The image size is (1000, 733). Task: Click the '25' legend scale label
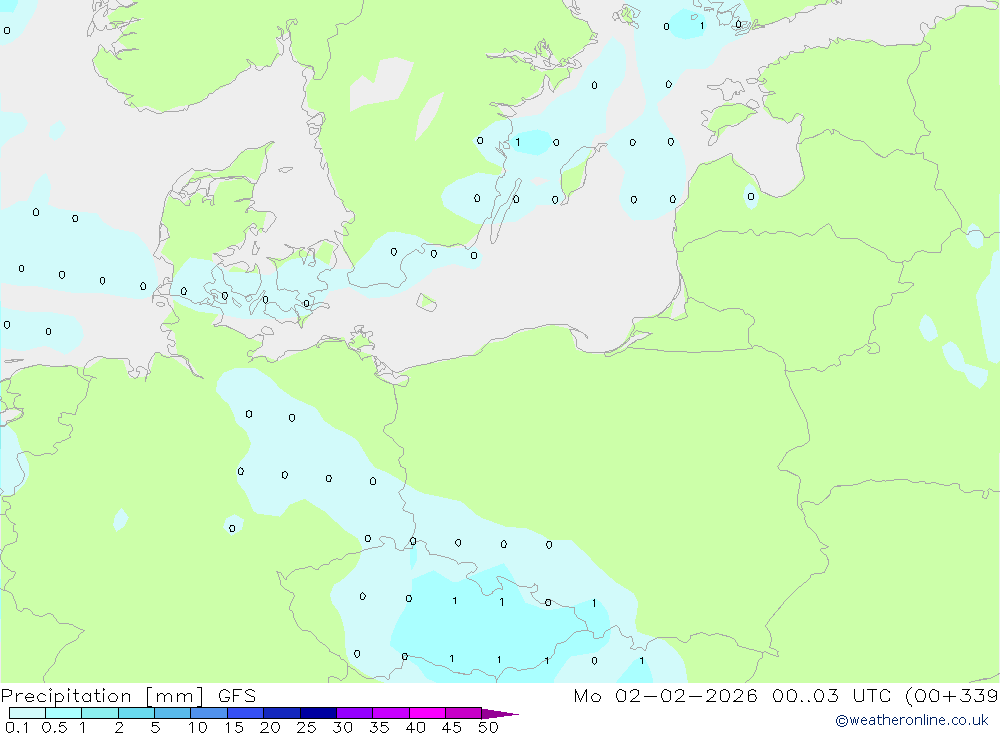(306, 727)
